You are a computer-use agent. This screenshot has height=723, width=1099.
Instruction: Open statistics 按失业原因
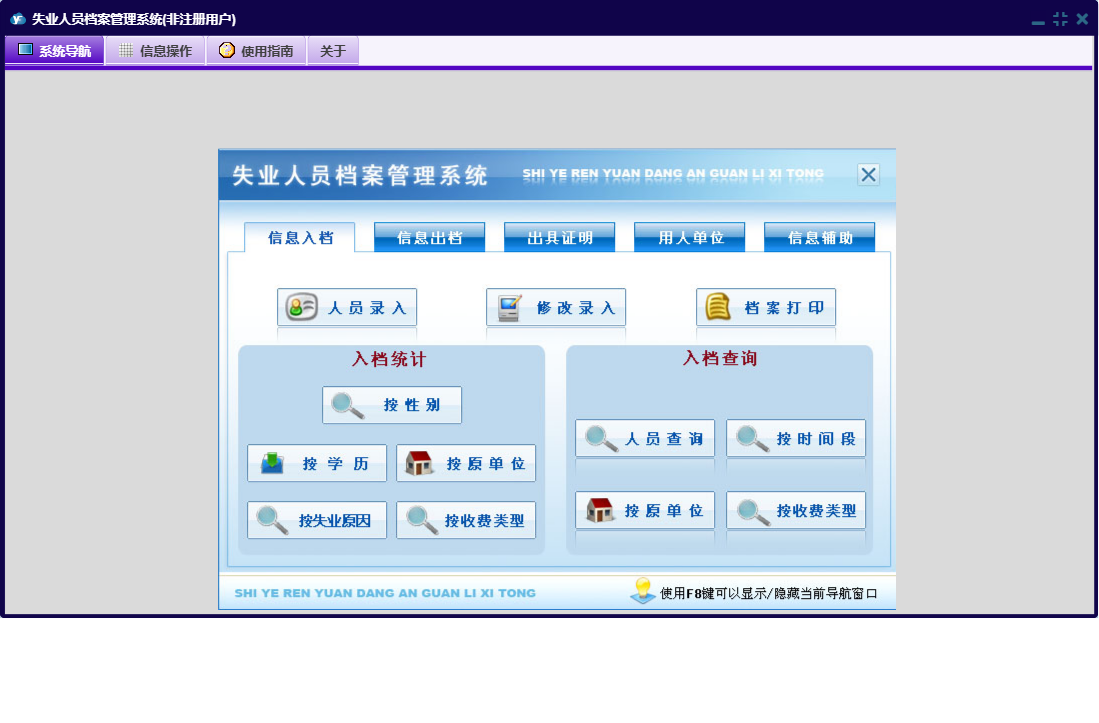click(x=317, y=520)
